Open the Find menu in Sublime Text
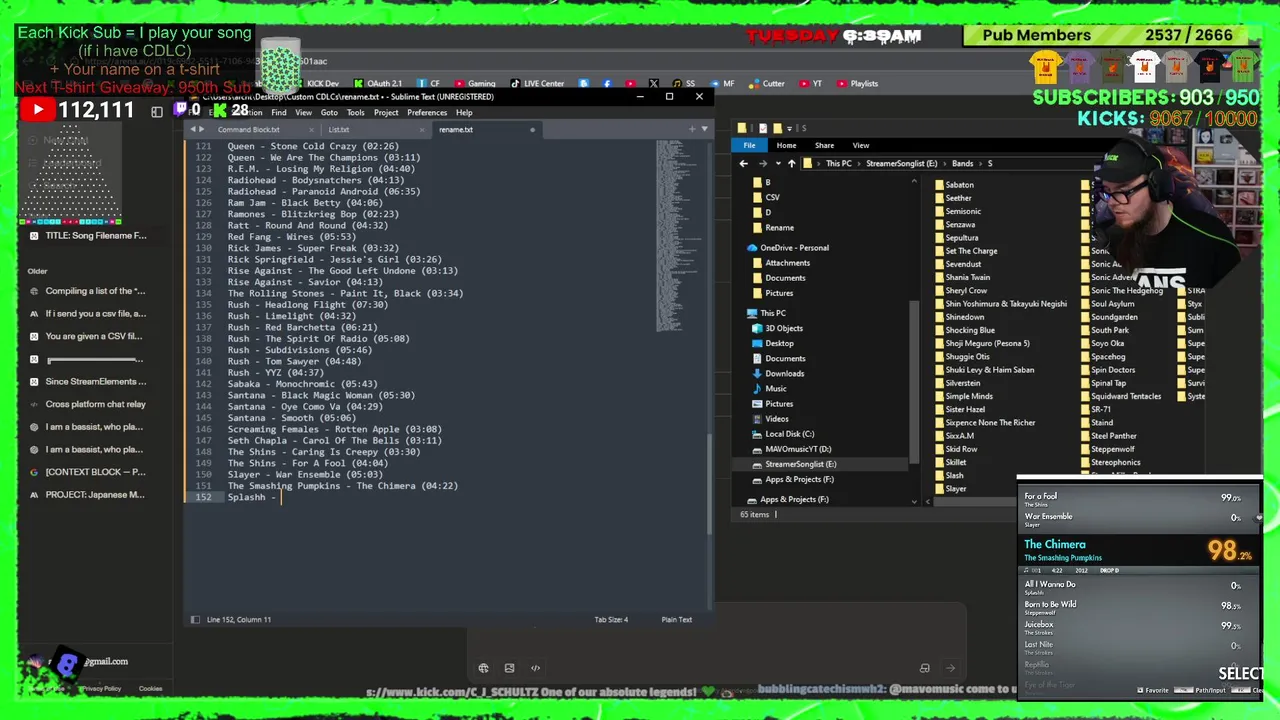 pyautogui.click(x=279, y=112)
